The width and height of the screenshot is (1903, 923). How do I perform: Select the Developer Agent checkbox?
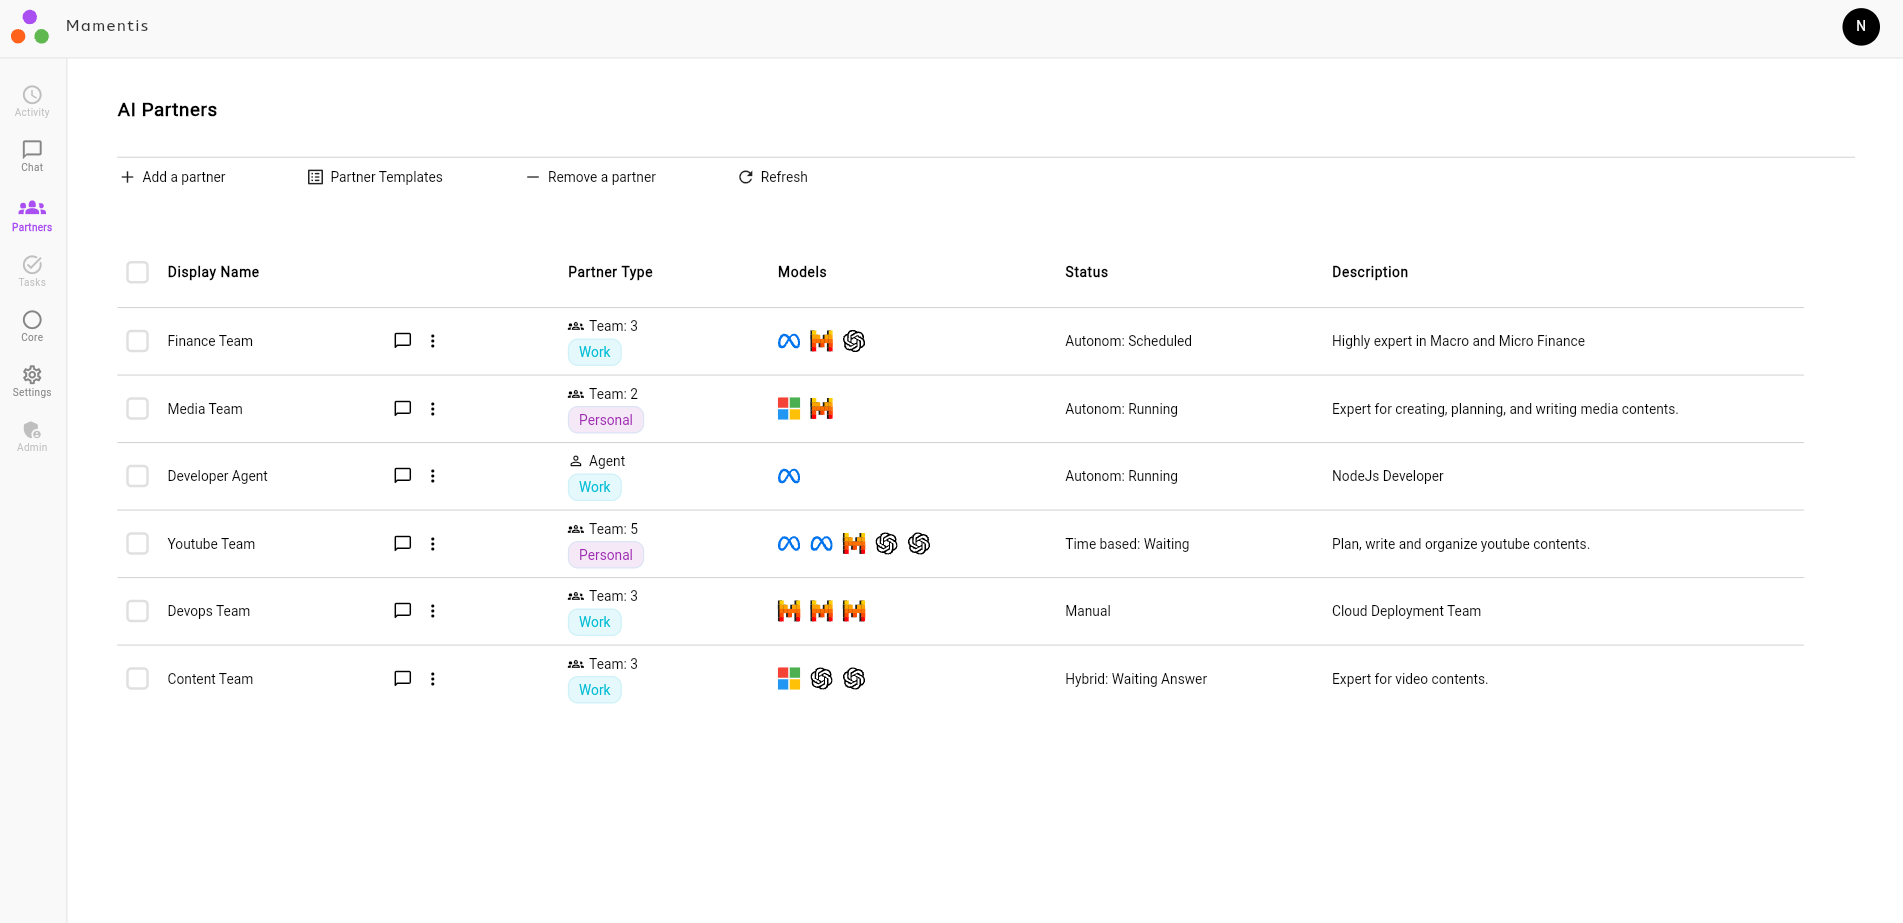(138, 476)
